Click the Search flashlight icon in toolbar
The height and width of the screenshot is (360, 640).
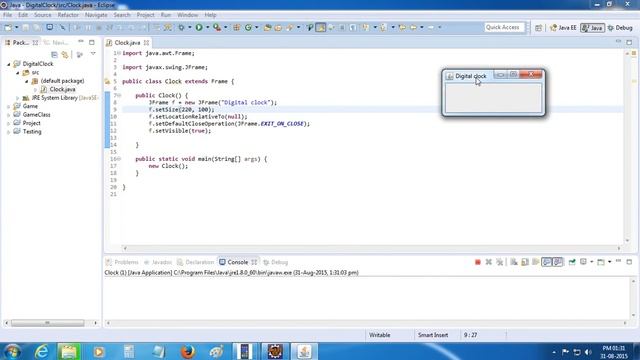[x=289, y=27]
